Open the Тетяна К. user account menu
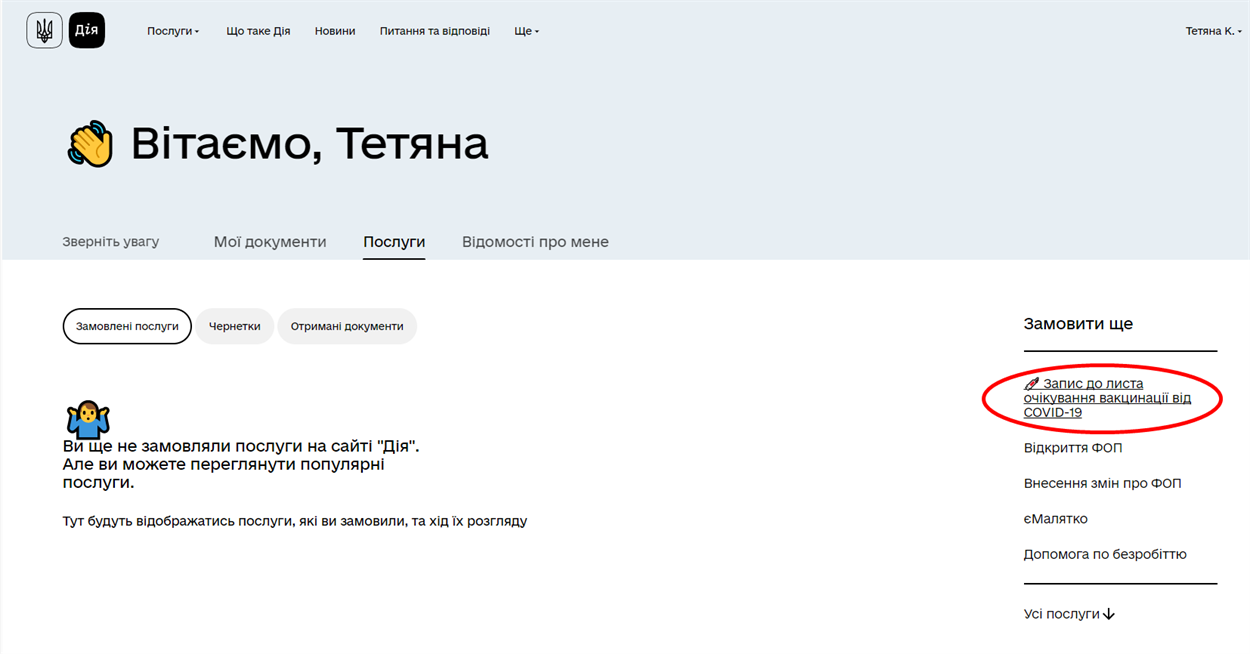Screen dimensions: 1250x654 (x=1213, y=31)
